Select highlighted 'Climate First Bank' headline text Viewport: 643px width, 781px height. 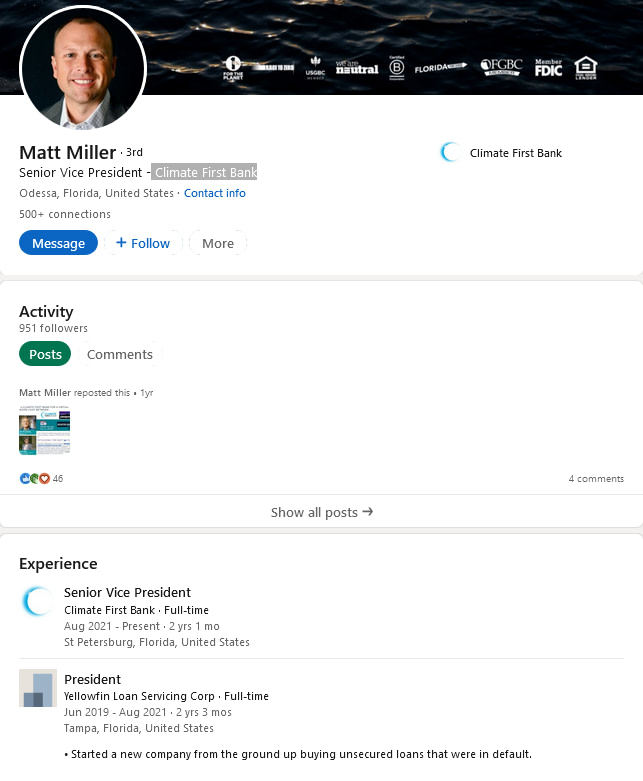point(204,172)
